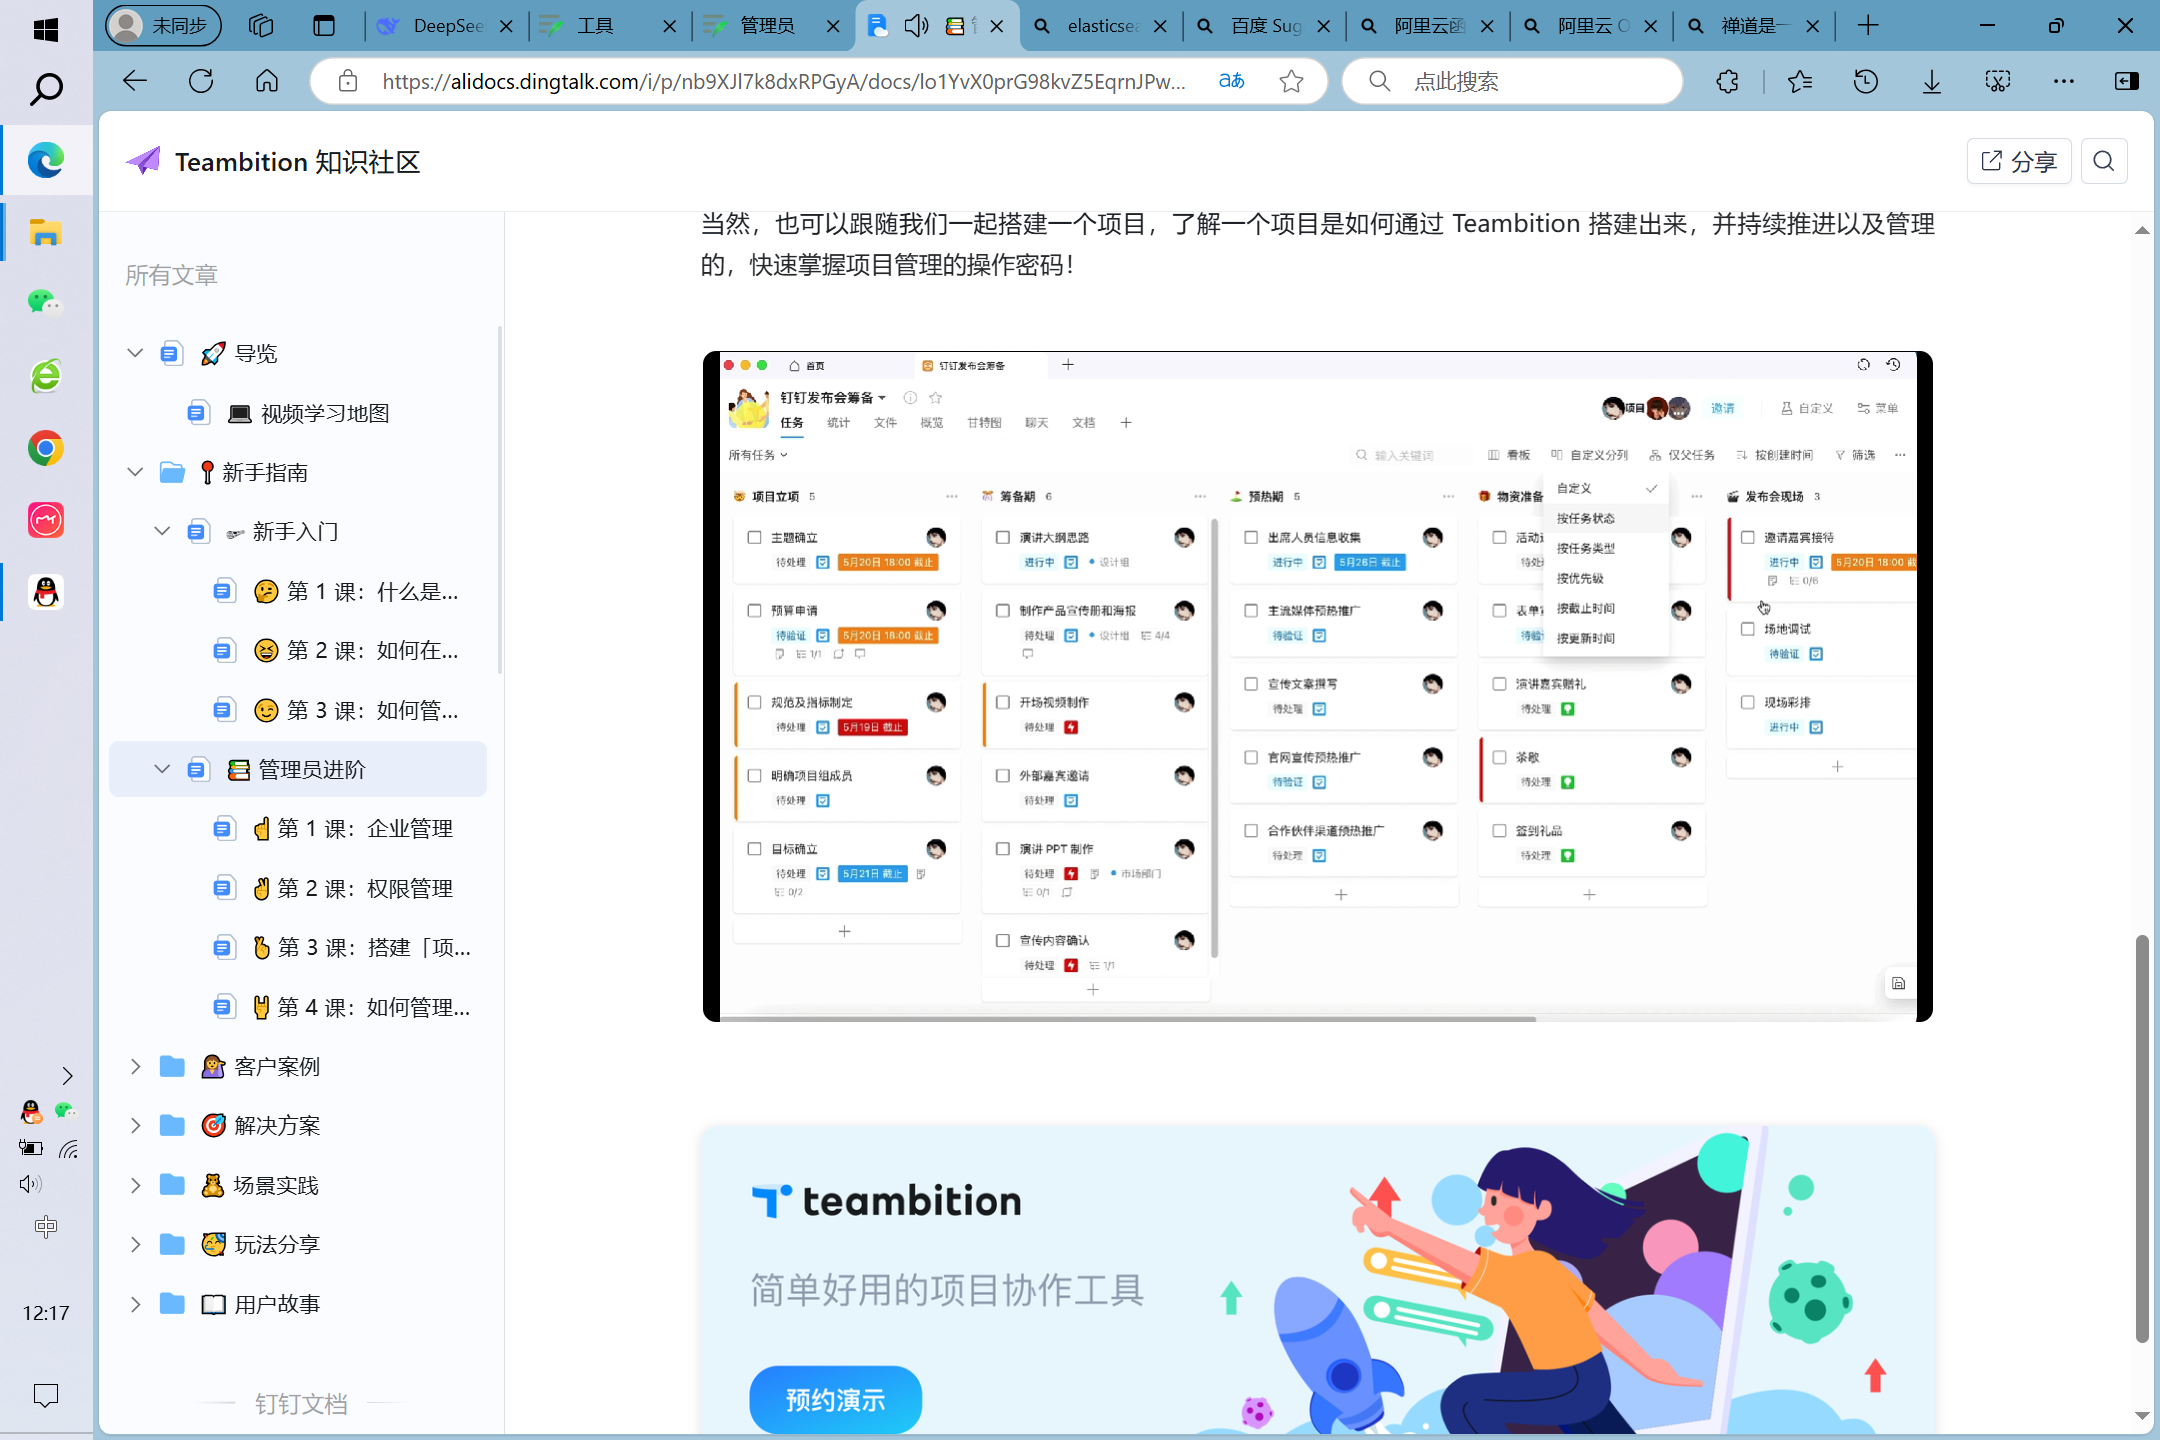
Task: Expand the 场景实践 folder
Action: point(135,1185)
